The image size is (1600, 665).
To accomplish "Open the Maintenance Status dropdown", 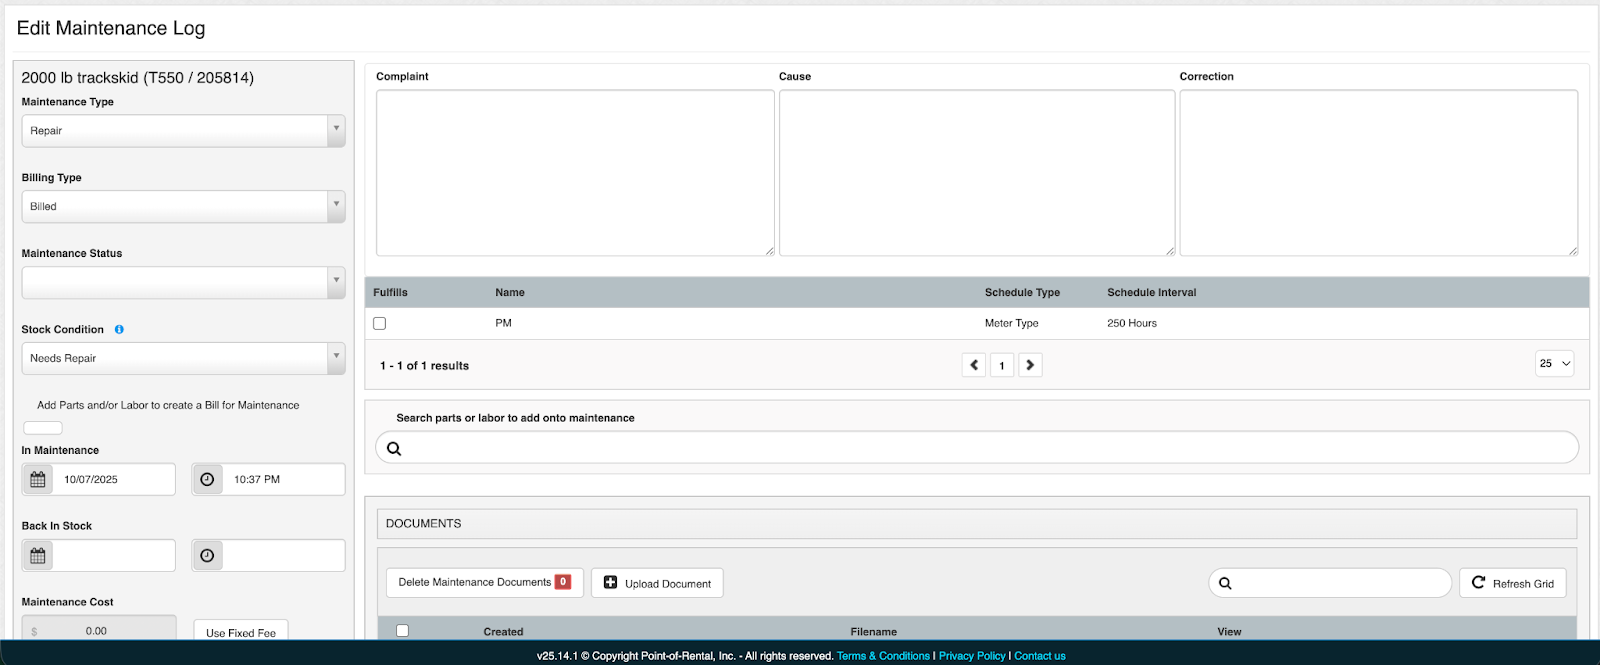I will coord(184,283).
